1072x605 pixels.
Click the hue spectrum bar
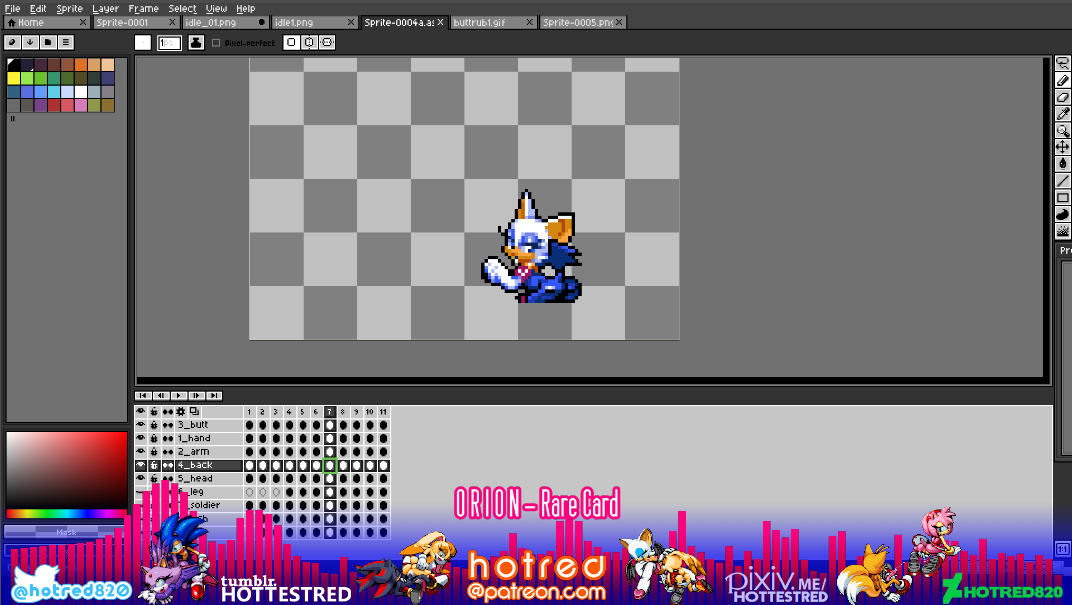click(66, 513)
